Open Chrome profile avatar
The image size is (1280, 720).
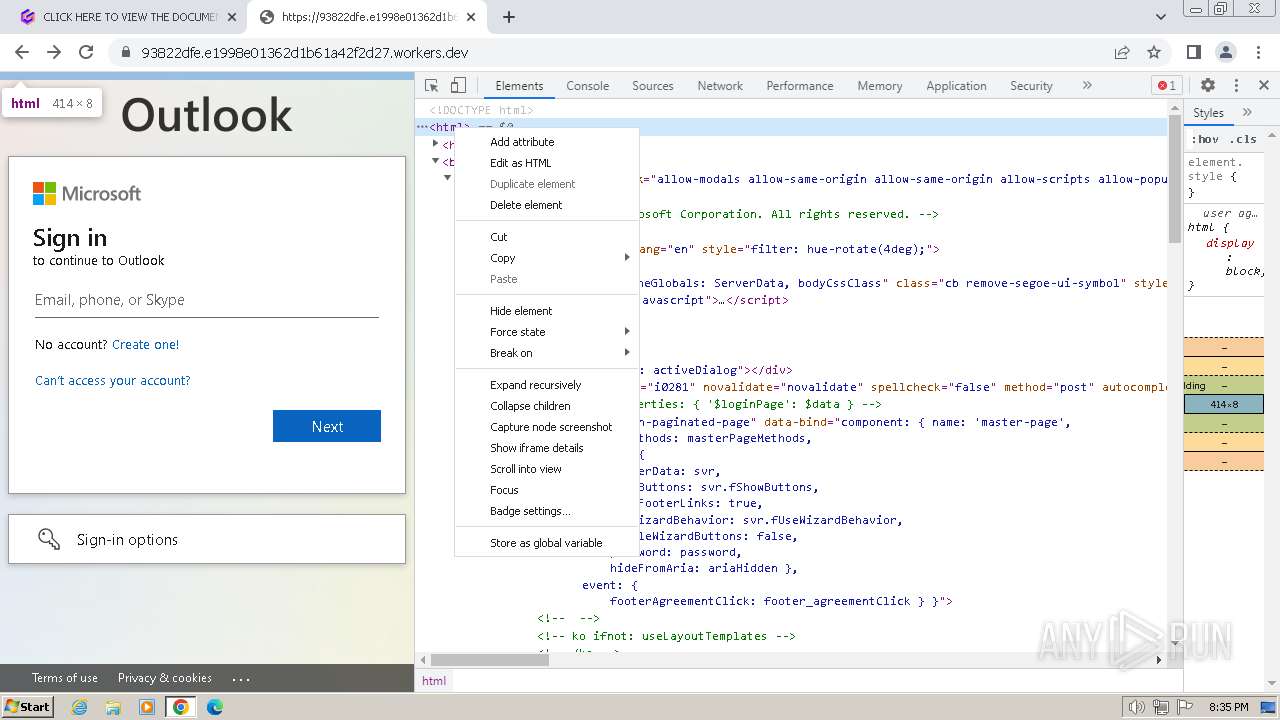click(x=1226, y=52)
